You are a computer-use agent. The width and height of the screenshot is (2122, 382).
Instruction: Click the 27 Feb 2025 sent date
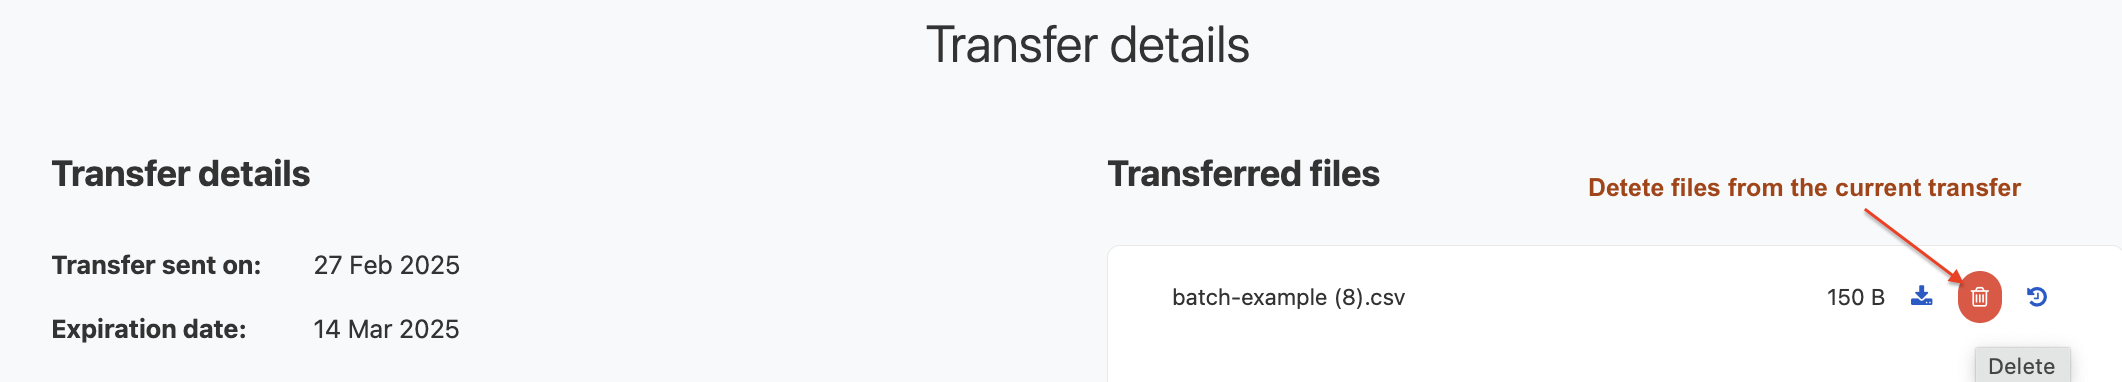pos(386,265)
